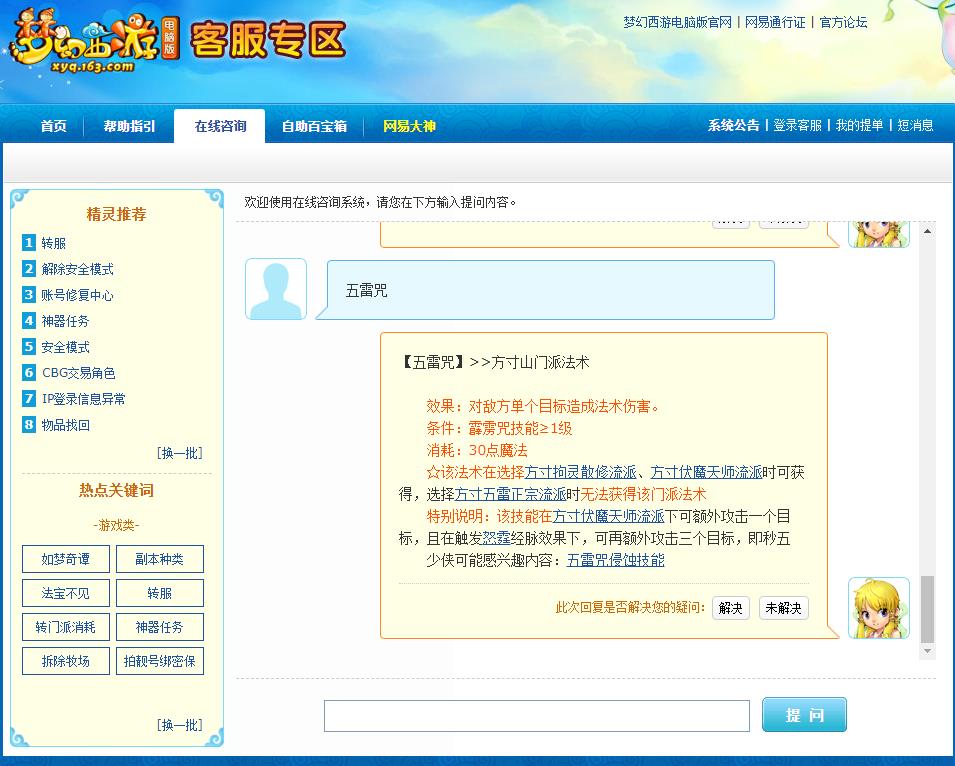Click number 2 icon beside 解除安全模式
The image size is (955, 766).
coord(29,269)
